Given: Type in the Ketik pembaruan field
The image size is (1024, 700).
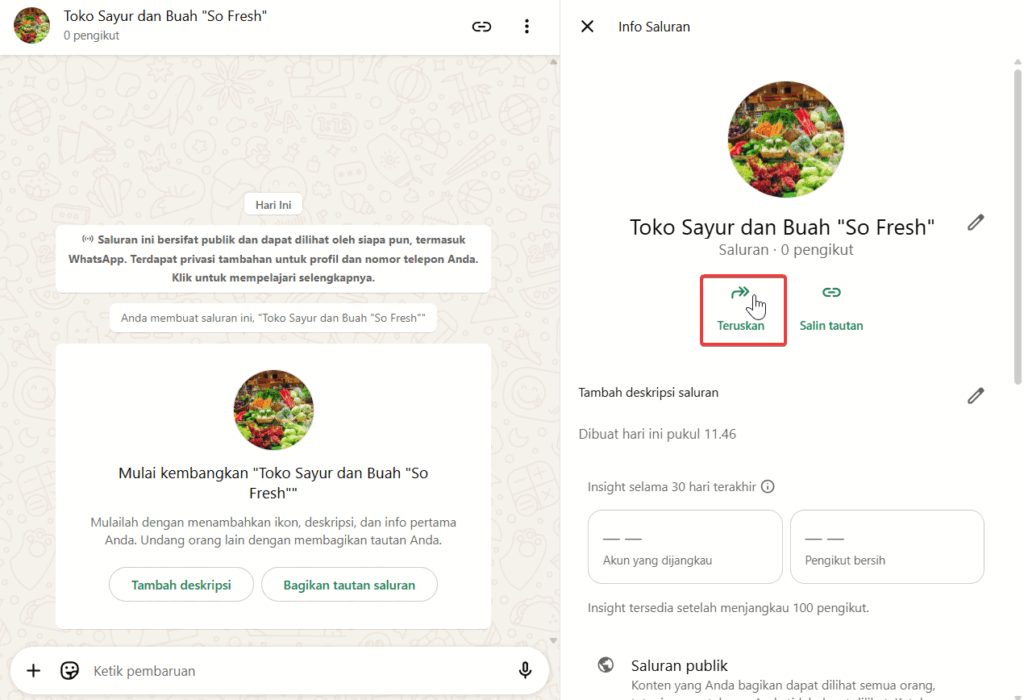Looking at the screenshot, I should coord(290,671).
